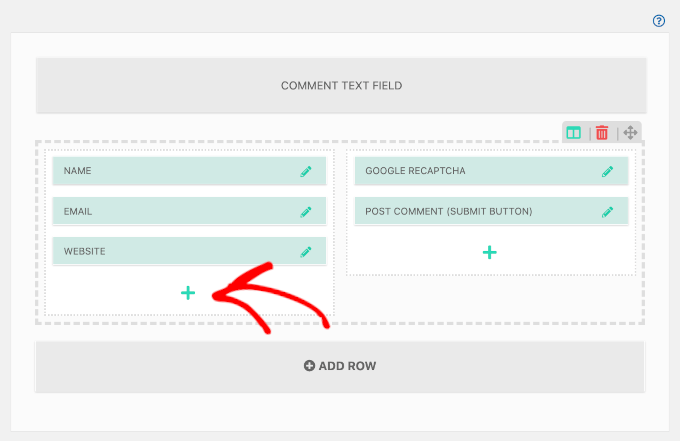Select the Name field label

[78, 171]
